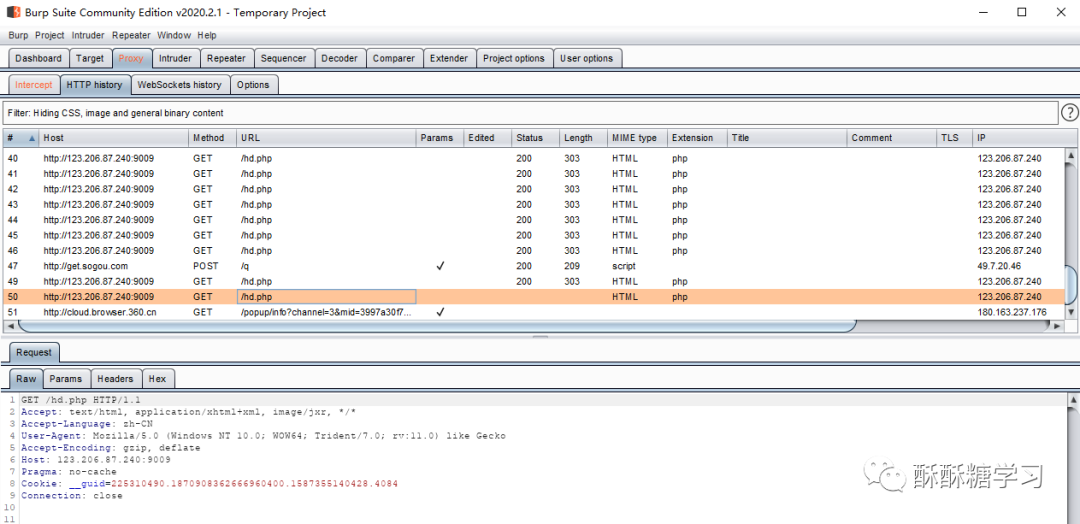
Task: Select the Proxy tab
Action: coord(131,59)
